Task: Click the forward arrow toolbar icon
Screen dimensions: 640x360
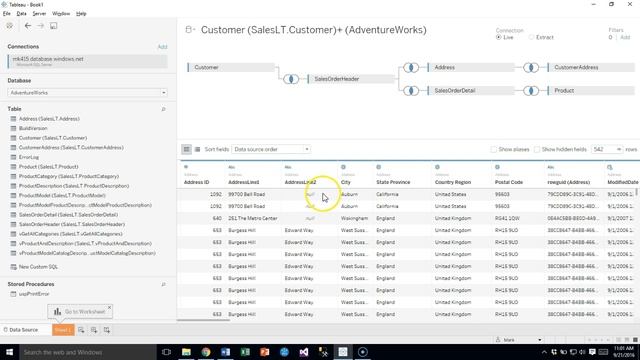Action: pos(40,26)
